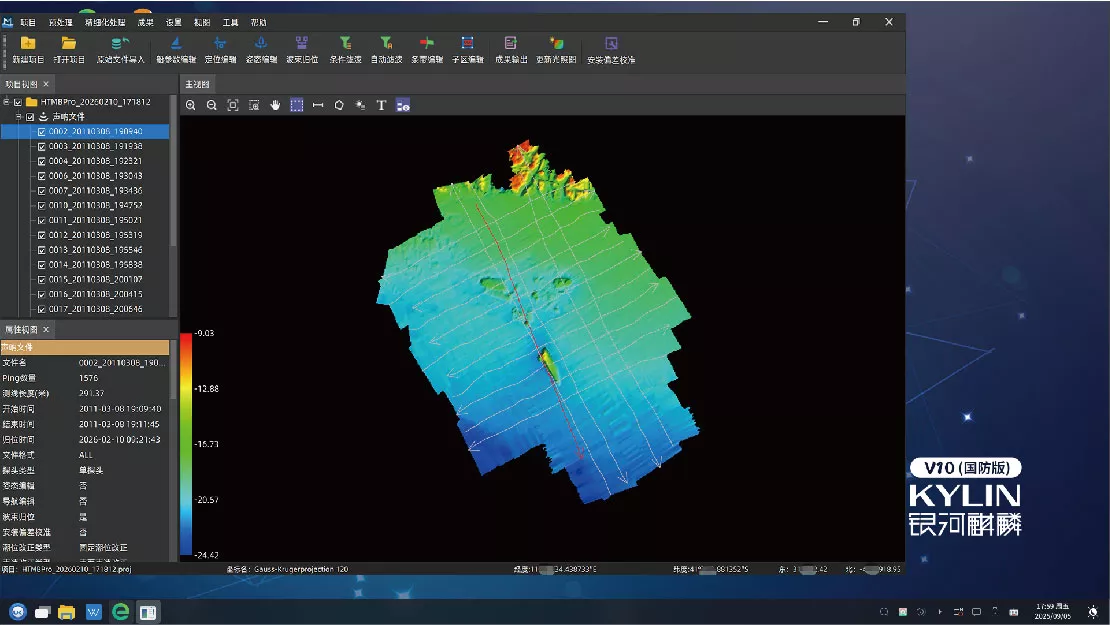Select file 0012_20110308_195319 in tree

(x=96, y=236)
